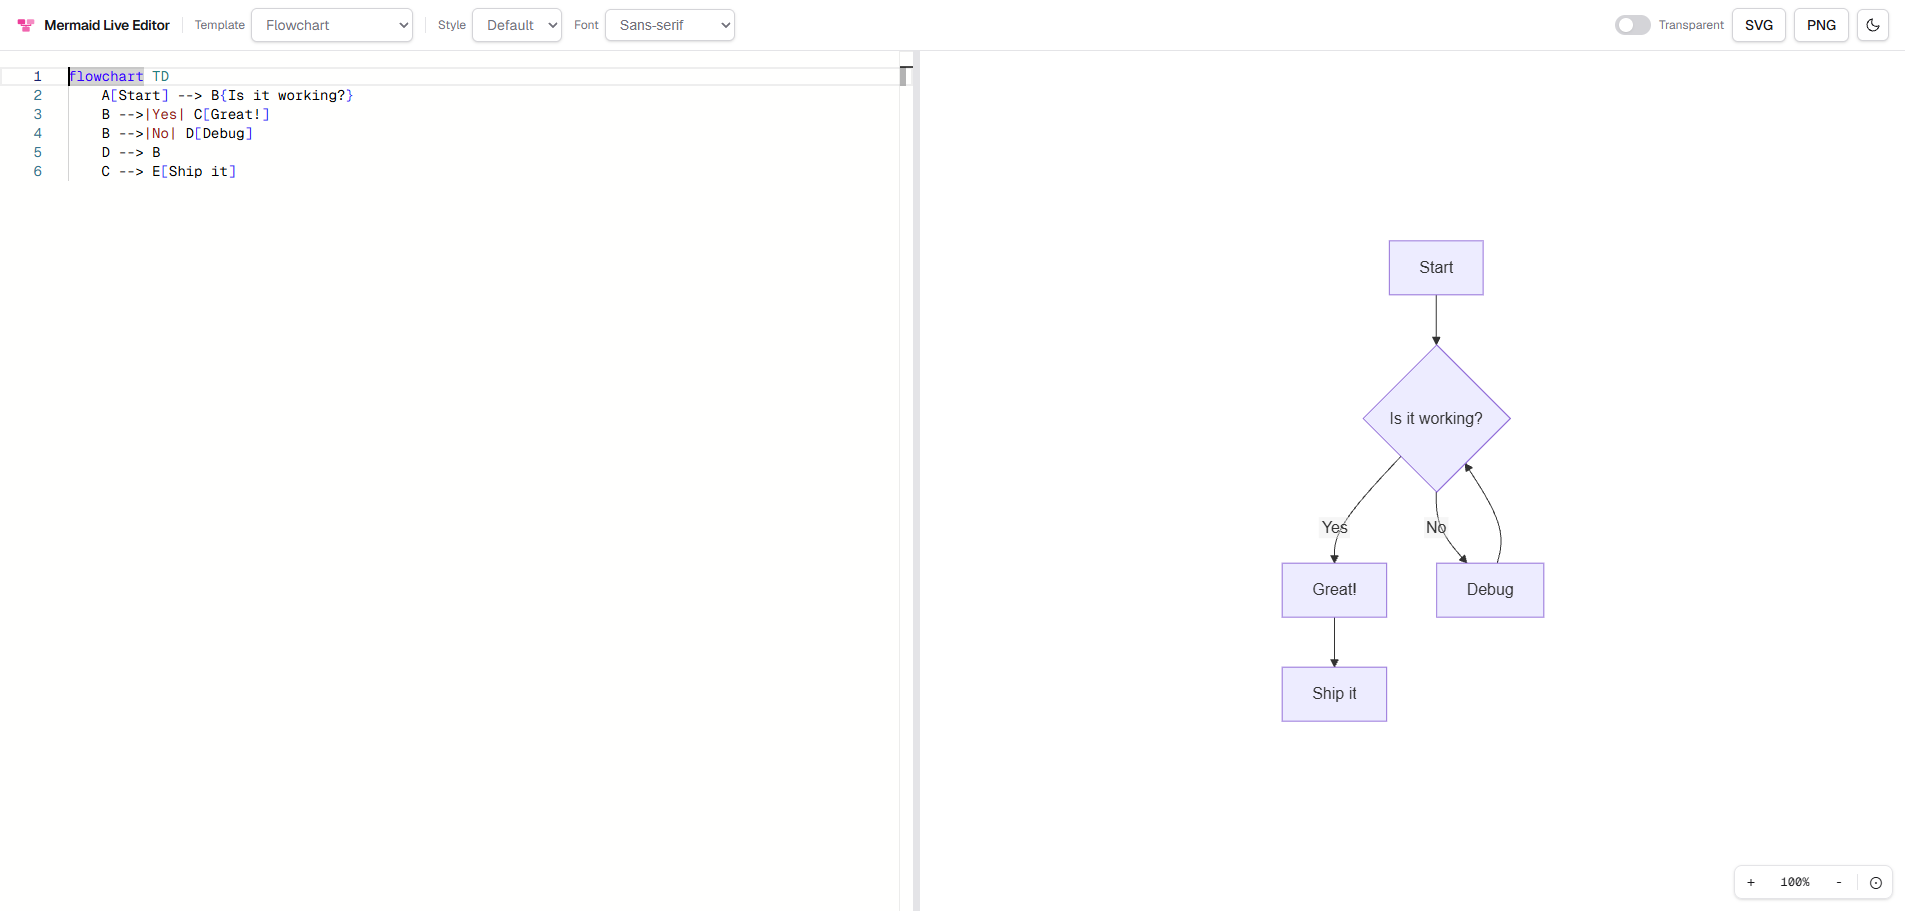The width and height of the screenshot is (1905, 911).
Task: Toggle dark mode with the moon icon
Action: [x=1872, y=25]
